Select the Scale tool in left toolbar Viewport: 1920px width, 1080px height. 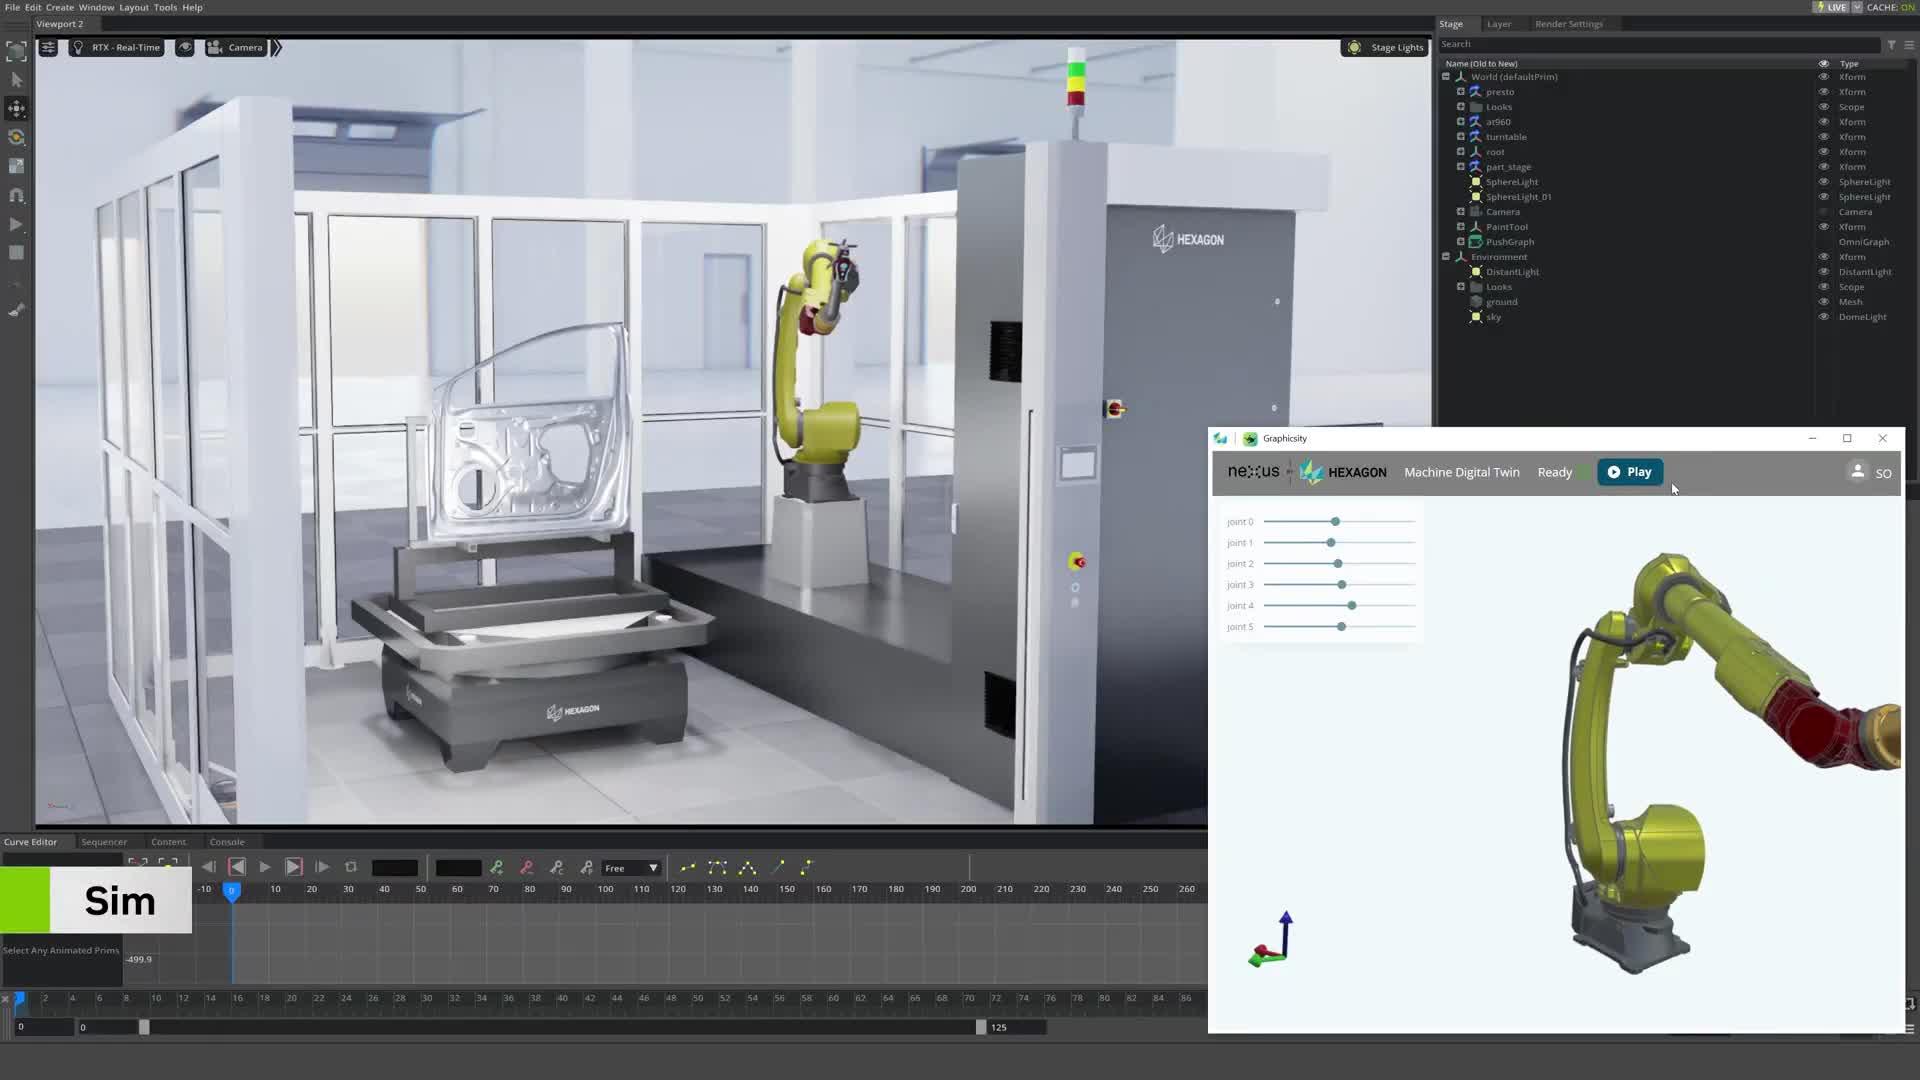pyautogui.click(x=16, y=166)
